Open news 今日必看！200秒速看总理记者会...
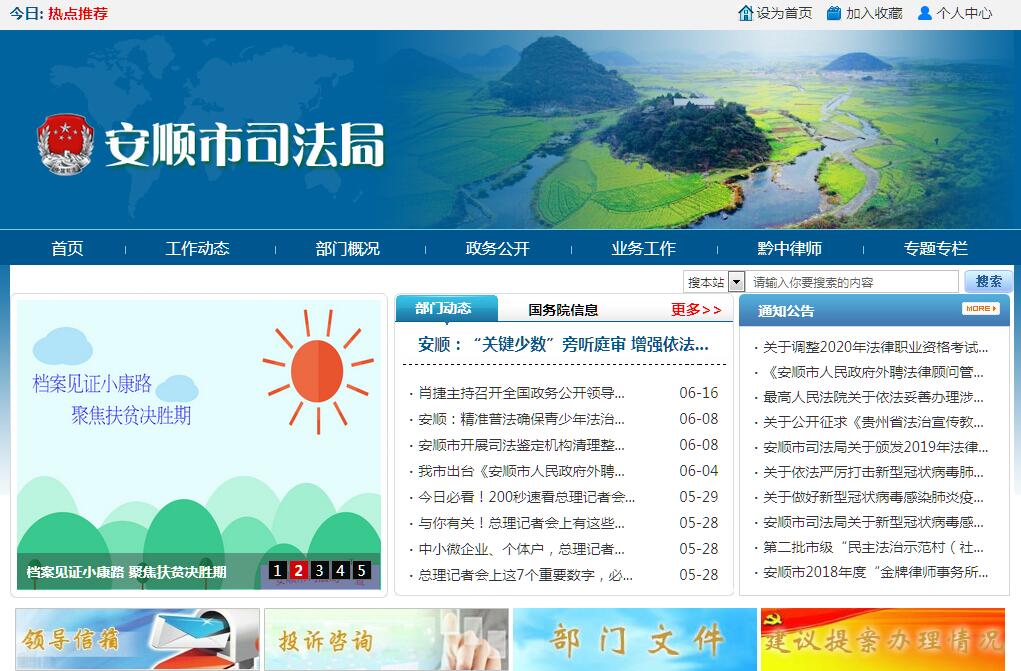Screen dimensions: 1021x671 point(526,497)
